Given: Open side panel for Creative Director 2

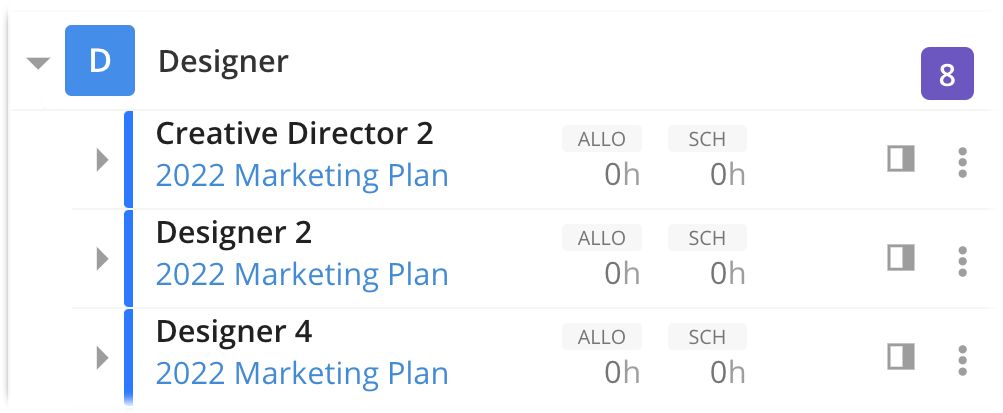Looking at the screenshot, I should click(x=901, y=159).
